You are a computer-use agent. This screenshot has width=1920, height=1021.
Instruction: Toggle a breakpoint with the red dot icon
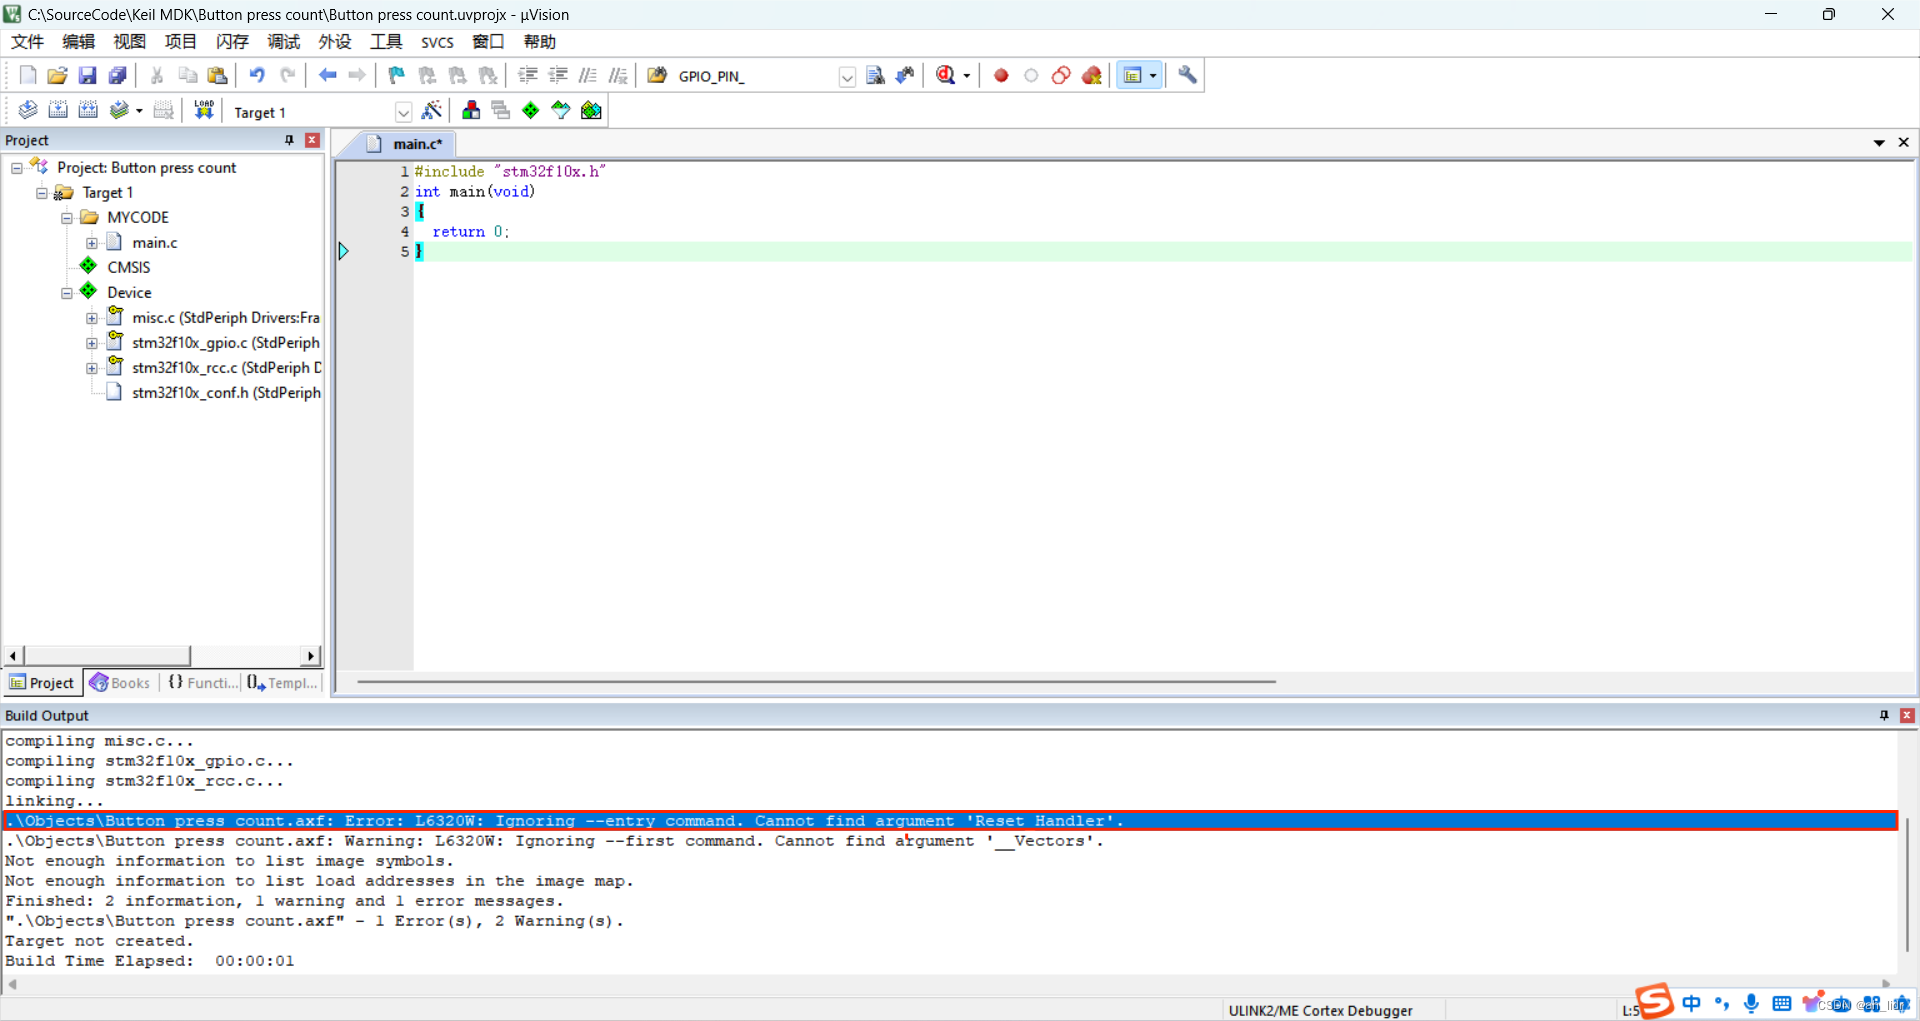pos(1001,75)
